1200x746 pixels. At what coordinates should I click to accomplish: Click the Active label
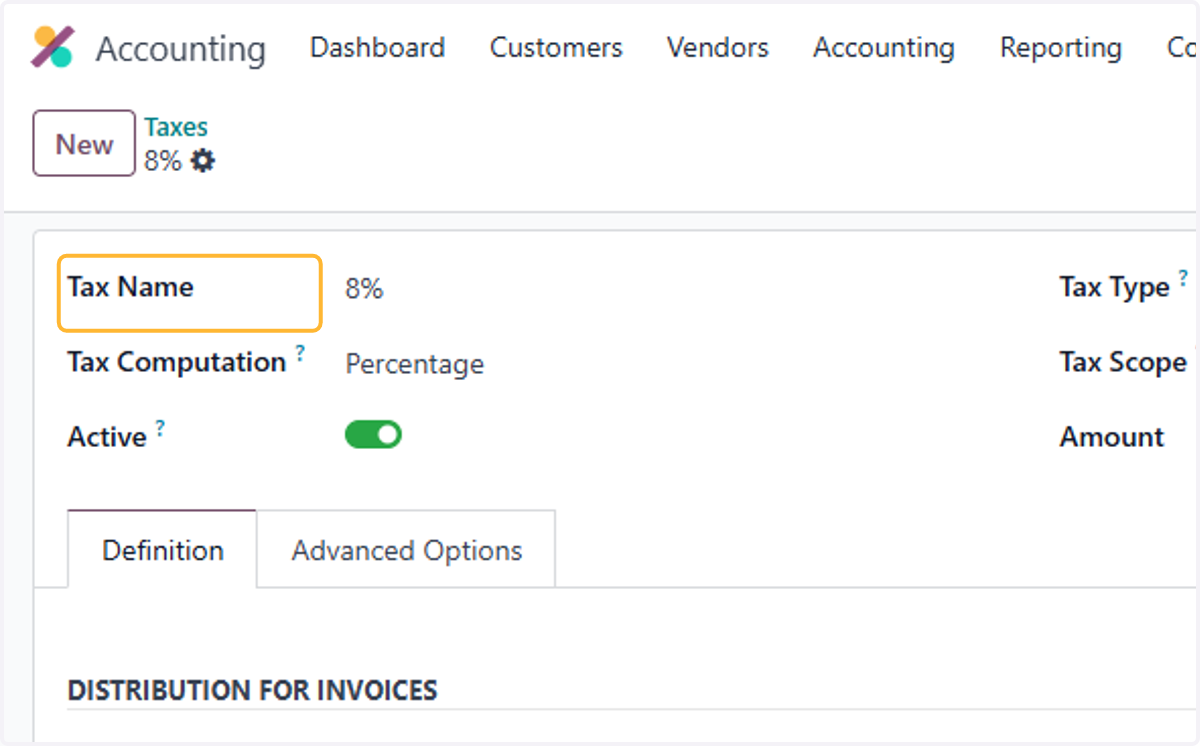pos(107,437)
